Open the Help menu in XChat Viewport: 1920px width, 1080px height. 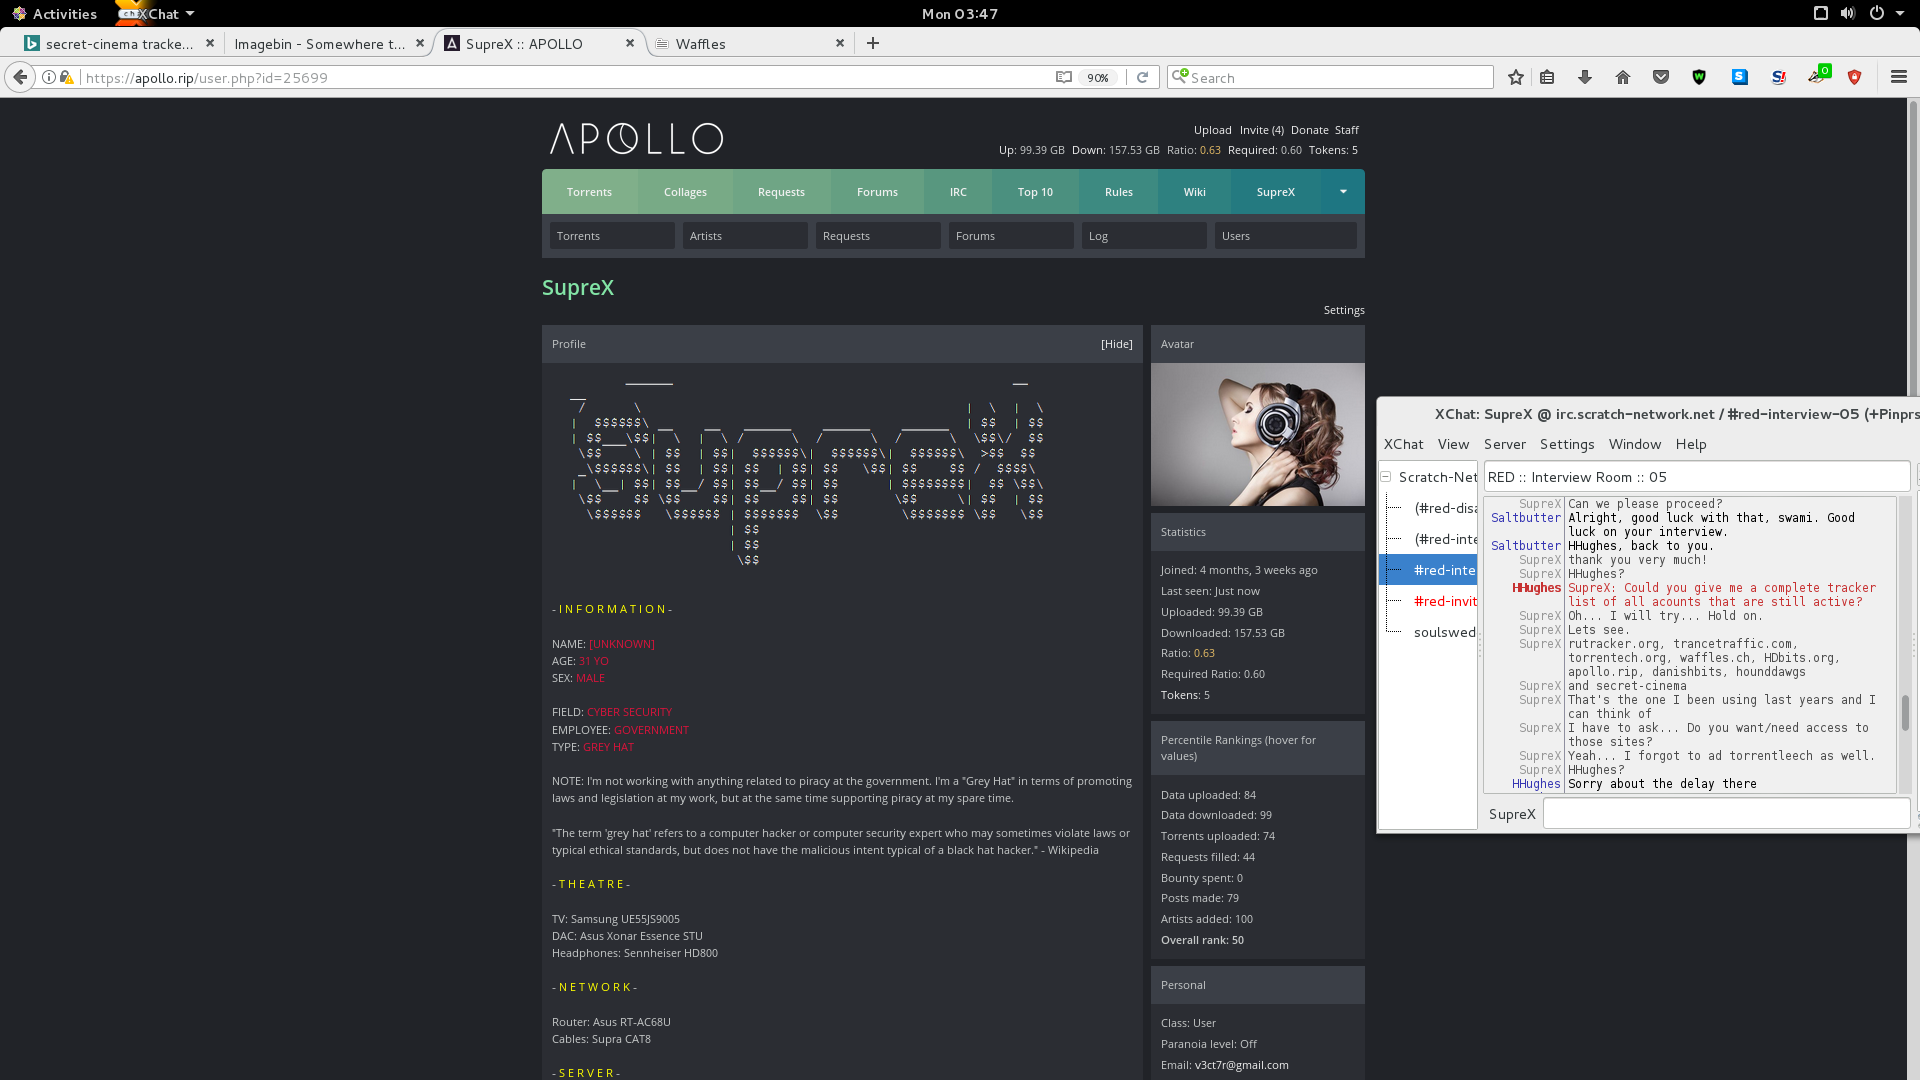point(1691,444)
